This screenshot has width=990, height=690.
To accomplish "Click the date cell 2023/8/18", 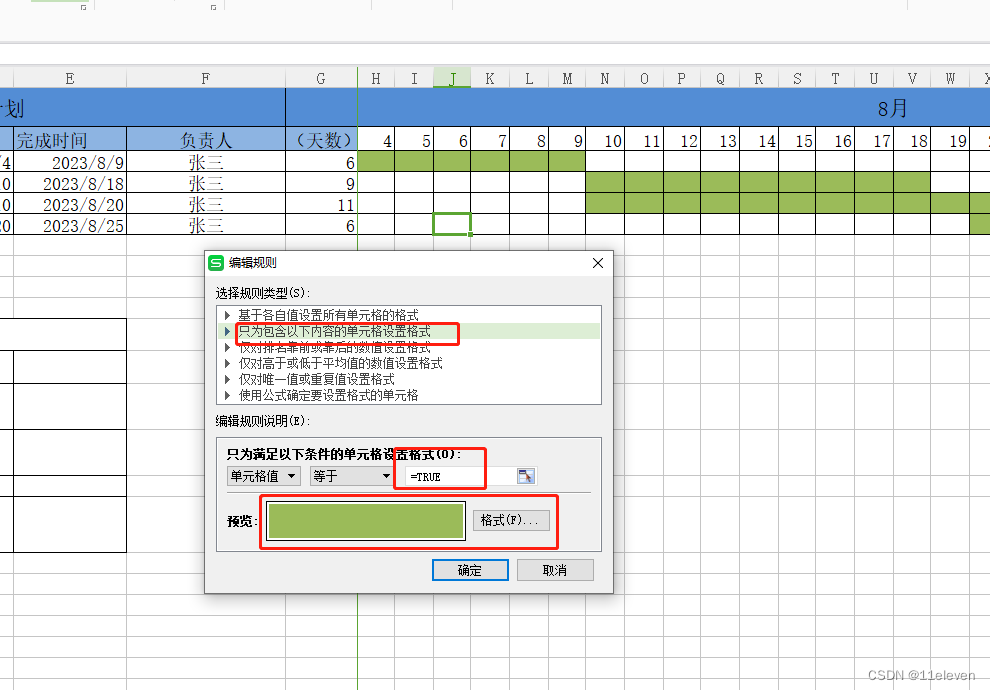I will 70,183.
